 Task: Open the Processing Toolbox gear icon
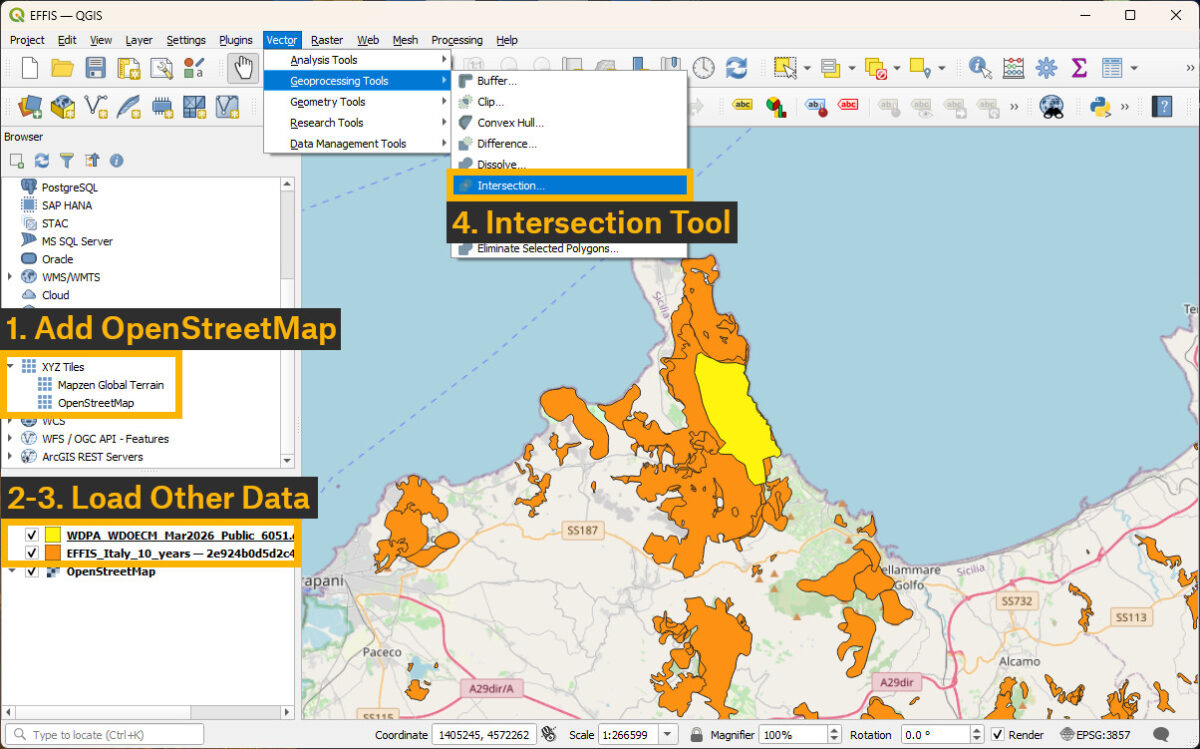[x=1046, y=67]
